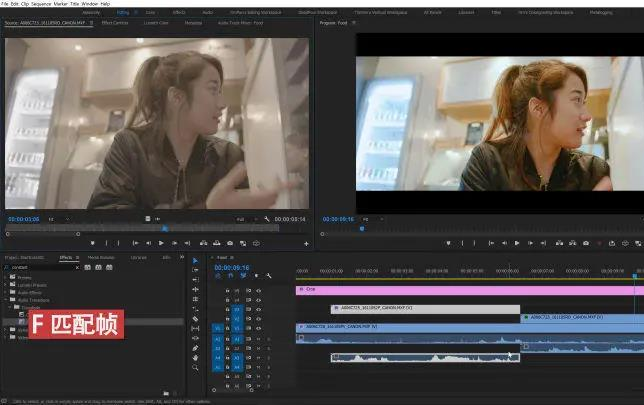
Task: Expand the Audio Effects folder
Action: [x=6, y=292]
